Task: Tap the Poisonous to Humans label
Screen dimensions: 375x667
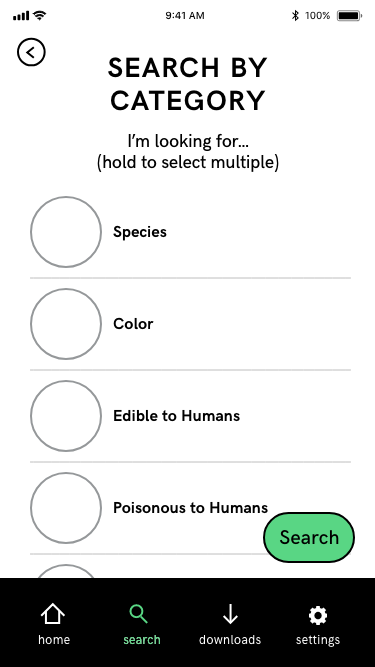Action: pyautogui.click(x=190, y=507)
